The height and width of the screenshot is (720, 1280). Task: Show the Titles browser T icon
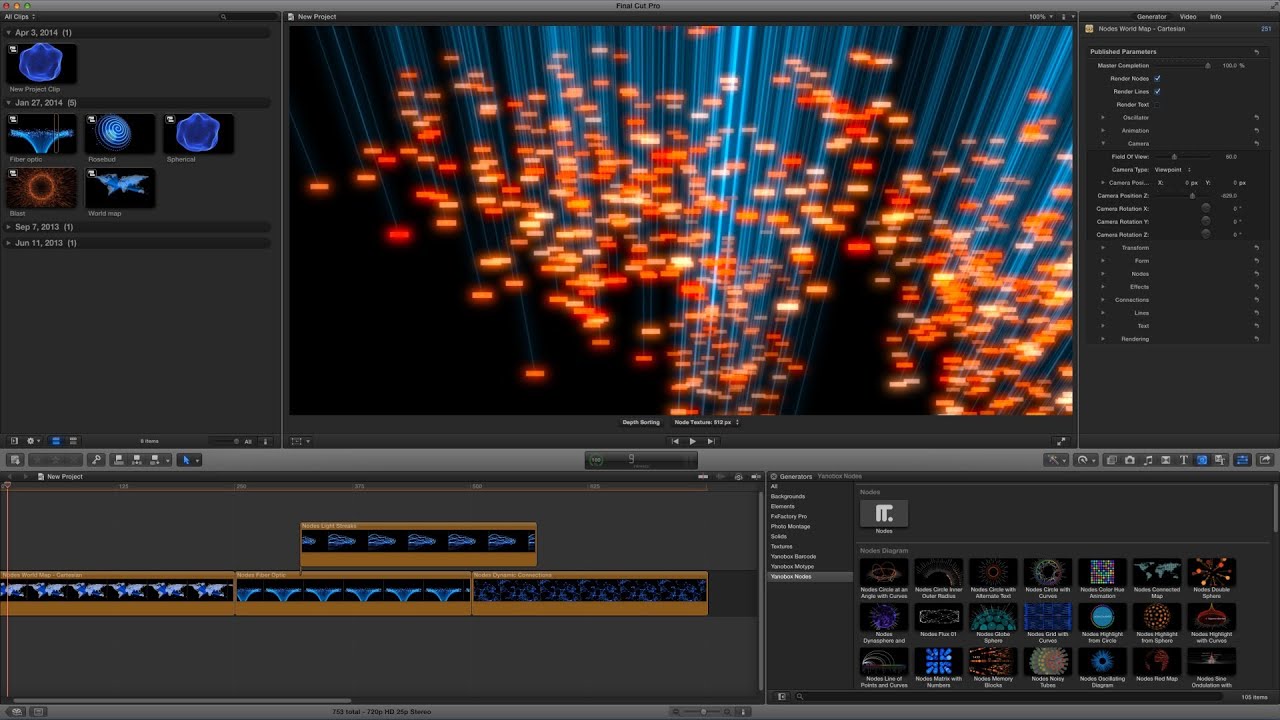click(1183, 460)
